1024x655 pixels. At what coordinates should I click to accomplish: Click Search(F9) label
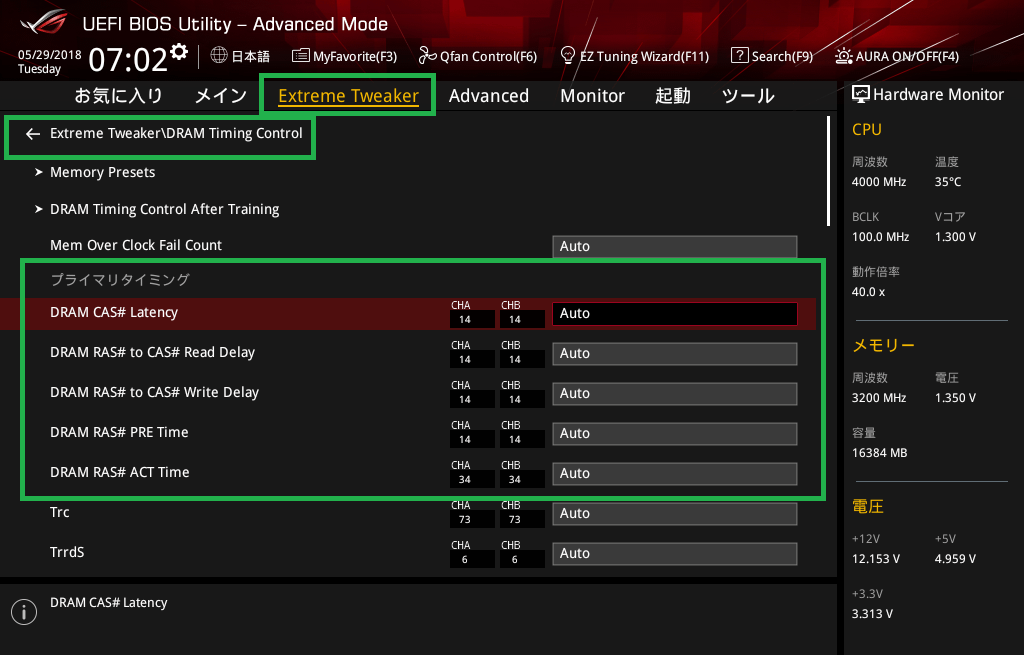782,56
